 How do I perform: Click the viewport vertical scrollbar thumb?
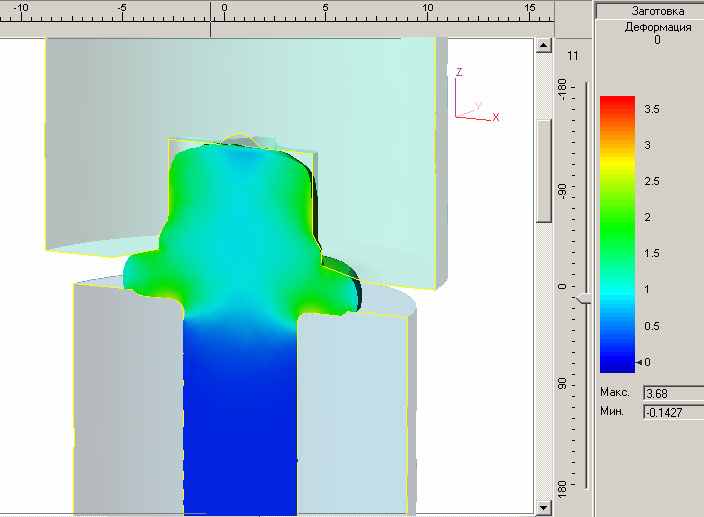(544, 171)
